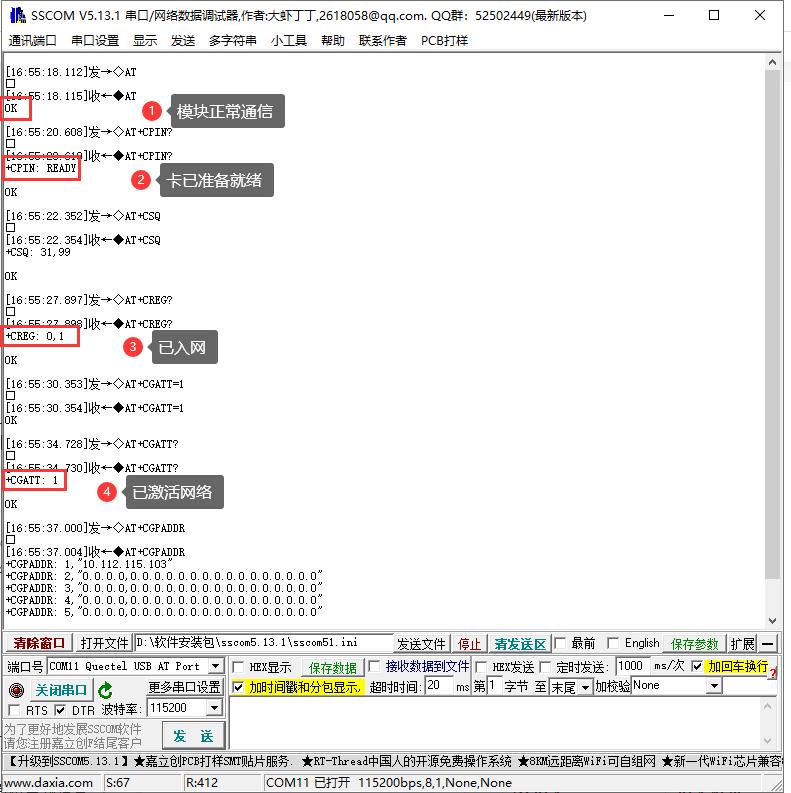Click the 停止 button
The image size is (791, 793).
pyautogui.click(x=469, y=644)
